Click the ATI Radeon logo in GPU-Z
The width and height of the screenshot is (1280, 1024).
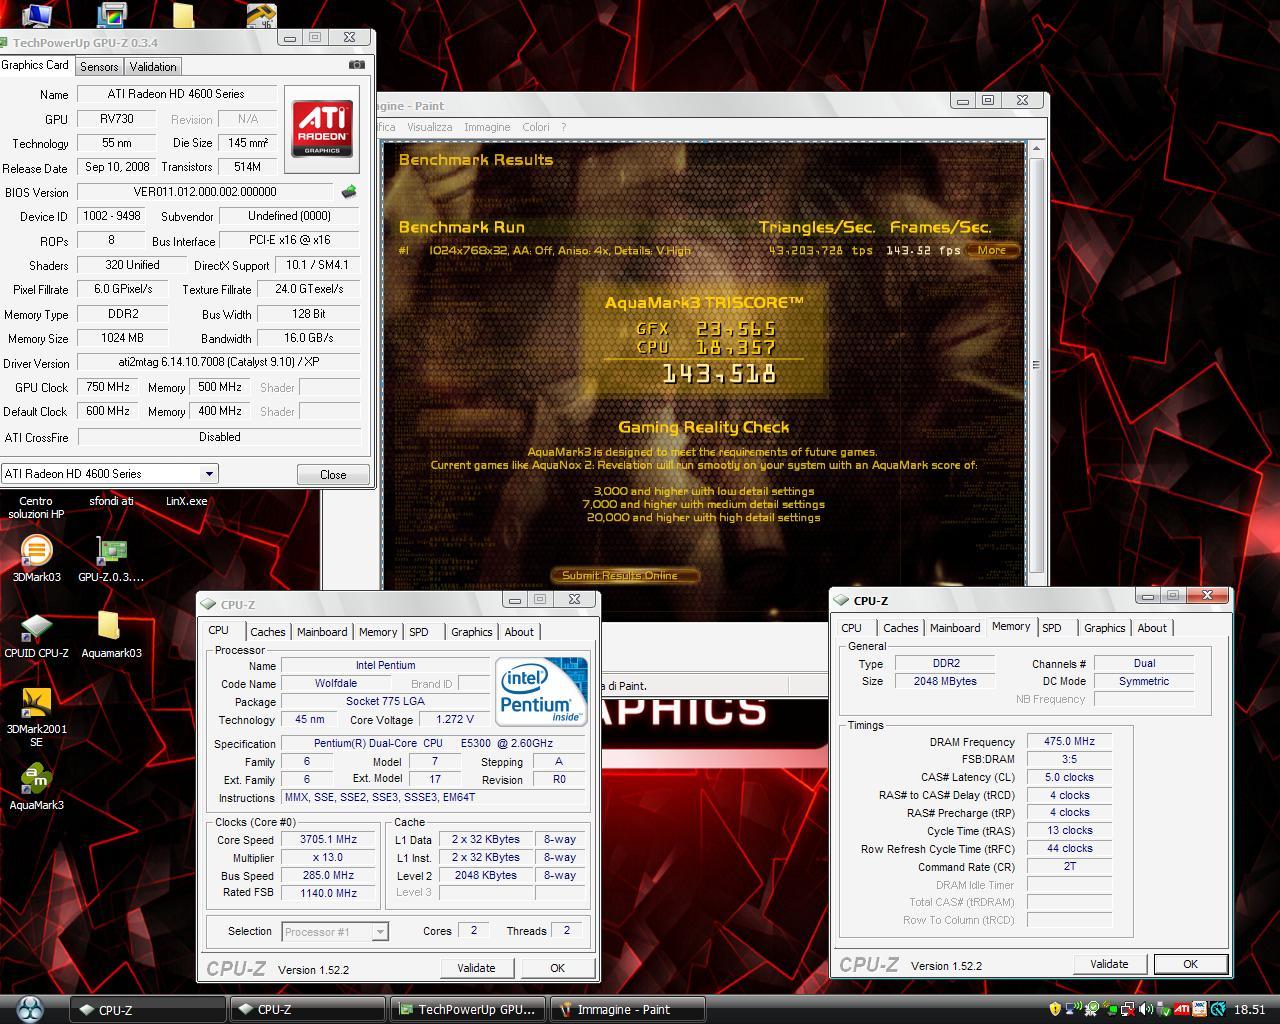tap(322, 127)
